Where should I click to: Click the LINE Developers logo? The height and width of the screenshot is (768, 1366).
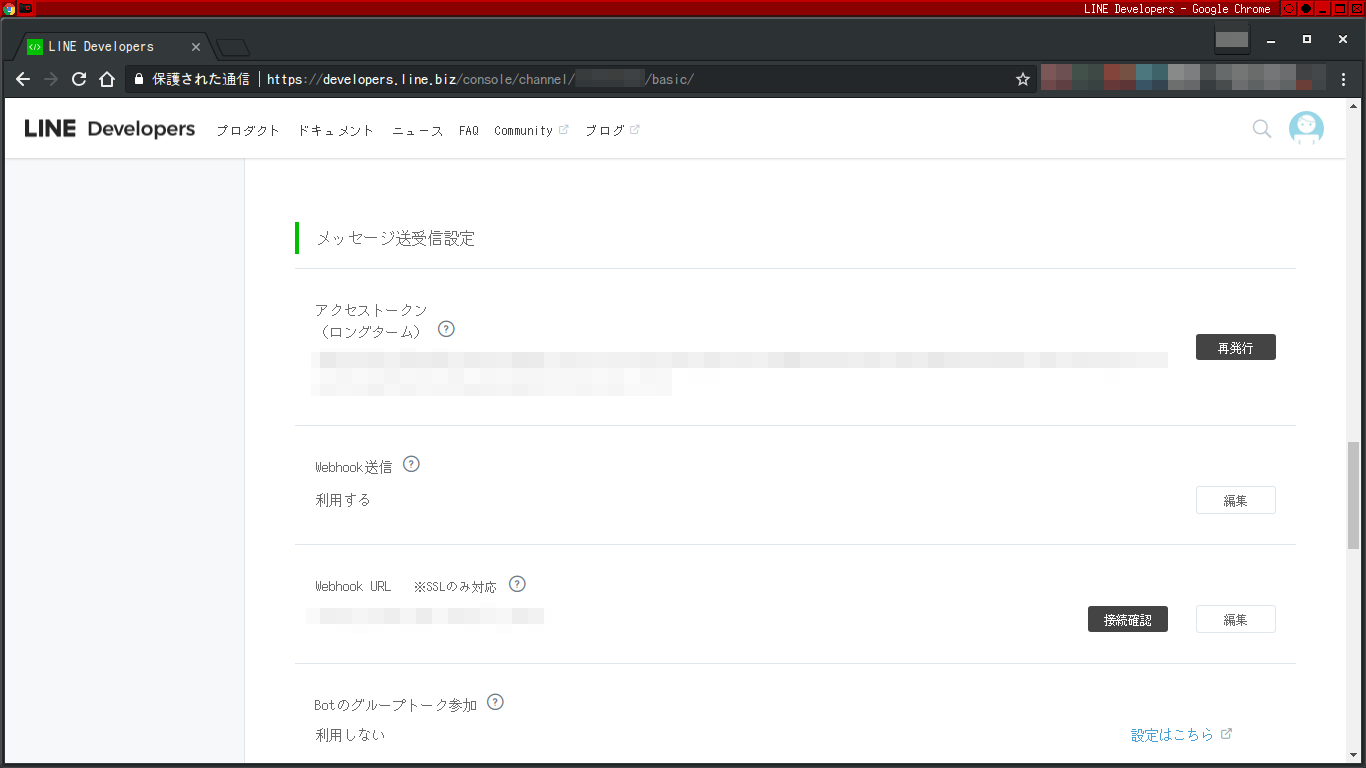[x=109, y=128]
